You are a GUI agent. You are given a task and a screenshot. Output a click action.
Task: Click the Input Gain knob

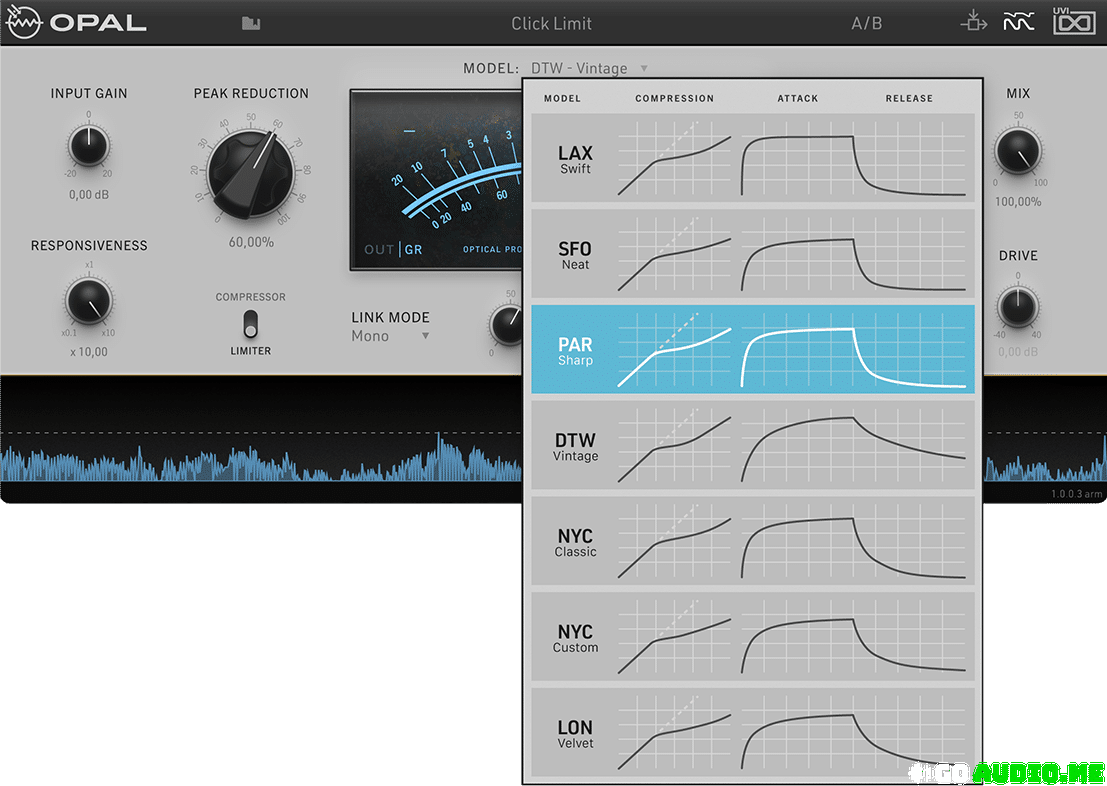(x=89, y=147)
